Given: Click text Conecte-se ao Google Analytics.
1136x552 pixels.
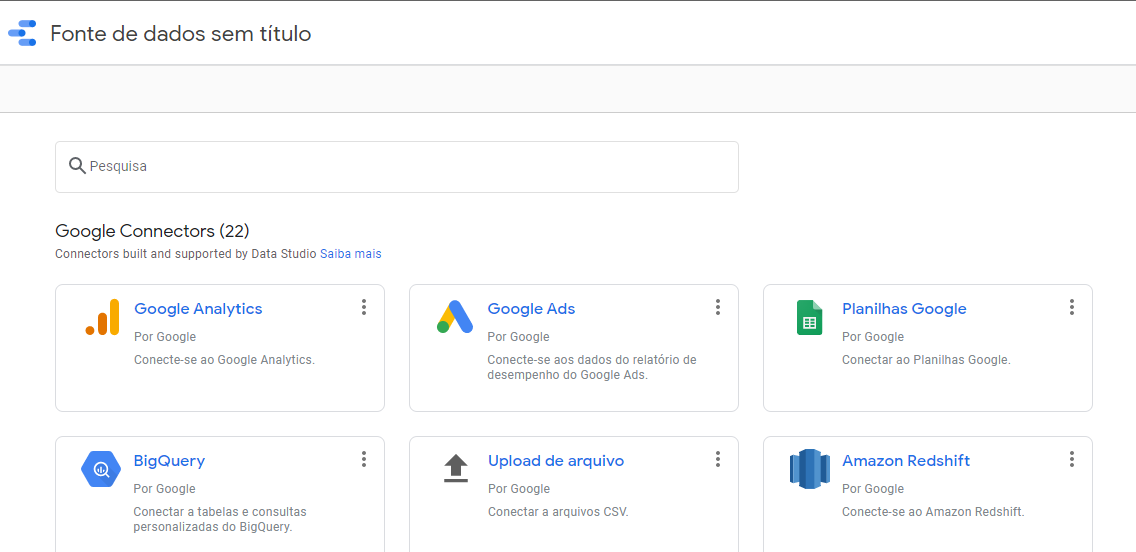Looking at the screenshot, I should click(225, 360).
